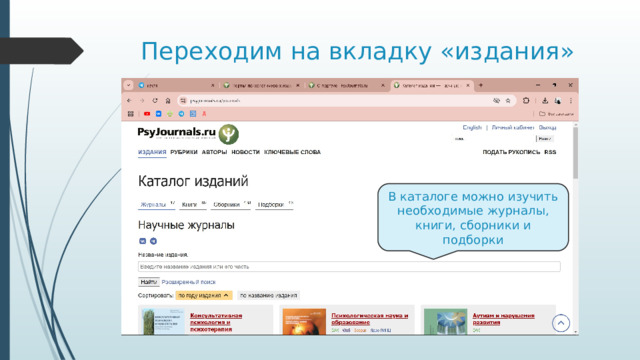Open the КЛЮЧЕВЫЕ СЛОВА menu item
Screen dimensions: 640x360
(x=292, y=152)
